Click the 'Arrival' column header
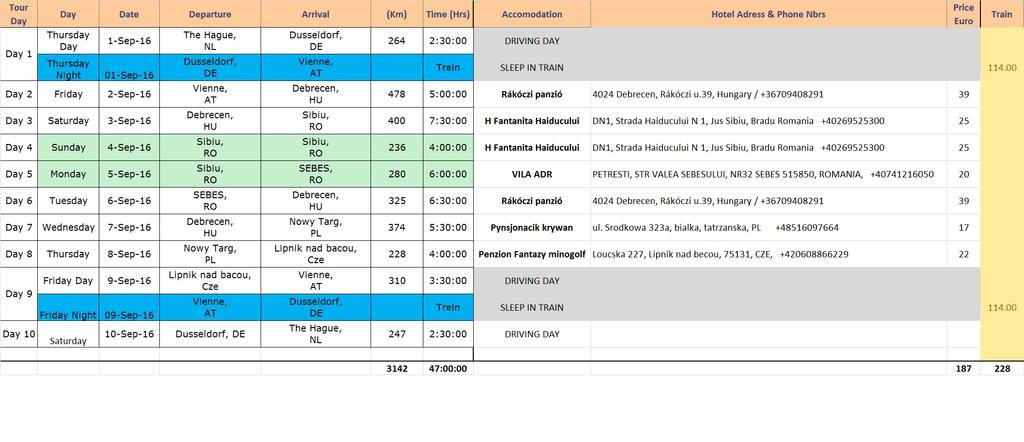This screenshot has height=442, width=1024. click(315, 14)
